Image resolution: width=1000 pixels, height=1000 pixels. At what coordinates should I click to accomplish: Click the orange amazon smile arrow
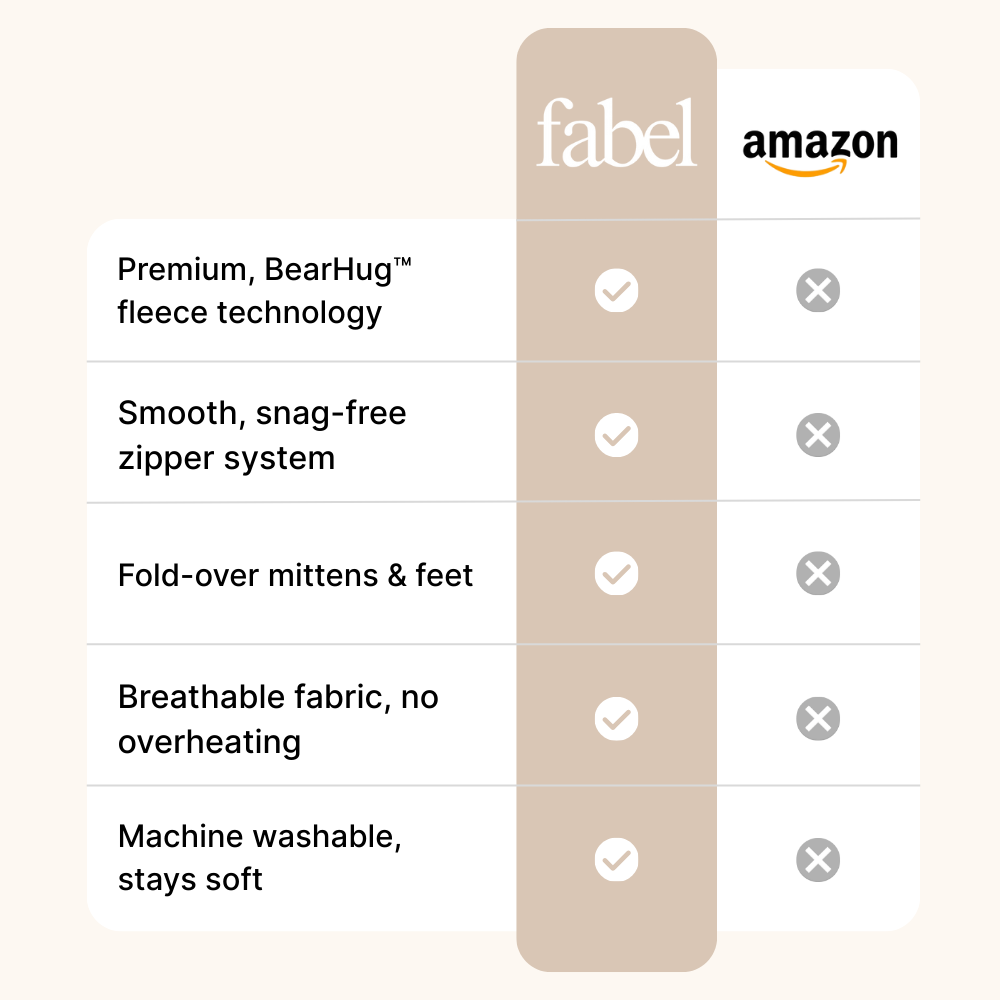tap(805, 168)
